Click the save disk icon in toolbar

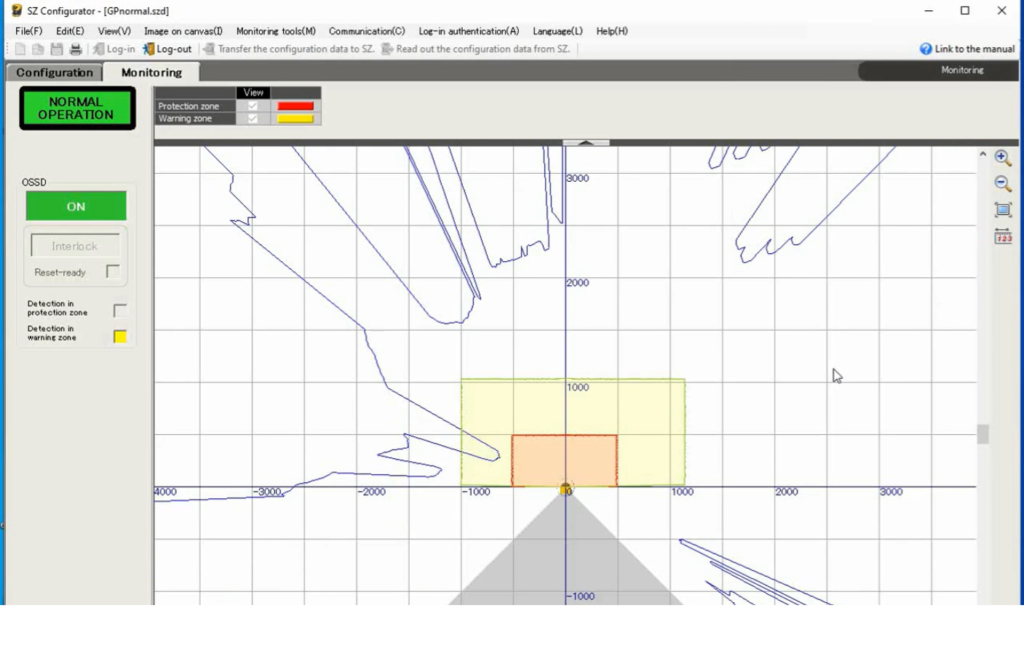pyautogui.click(x=56, y=49)
